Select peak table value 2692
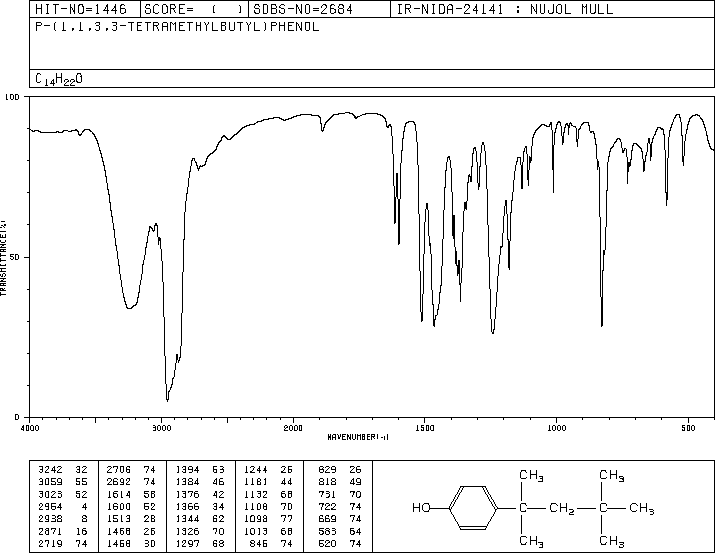Screen dimensions: 715x553 coord(119,482)
